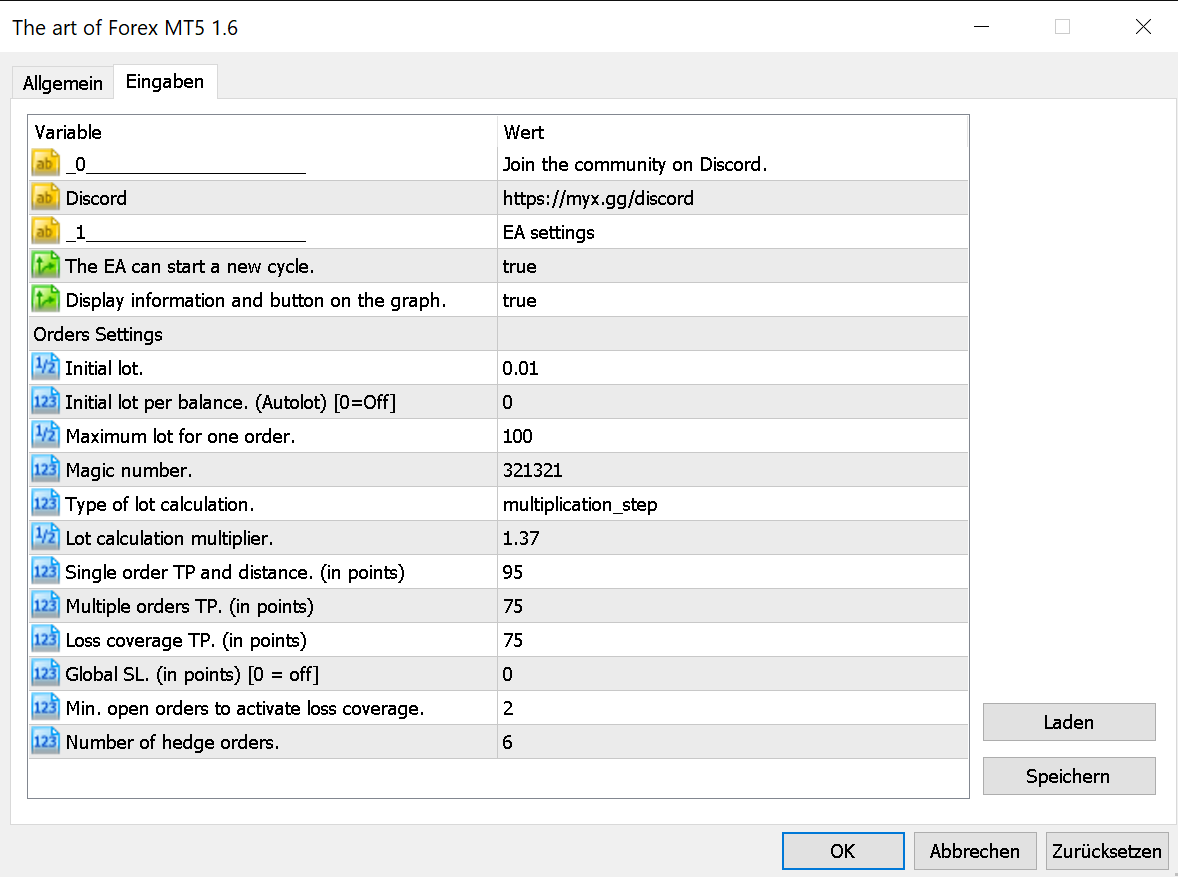Select the Discord URL value field
This screenshot has height=877, width=1178.
[x=732, y=198]
